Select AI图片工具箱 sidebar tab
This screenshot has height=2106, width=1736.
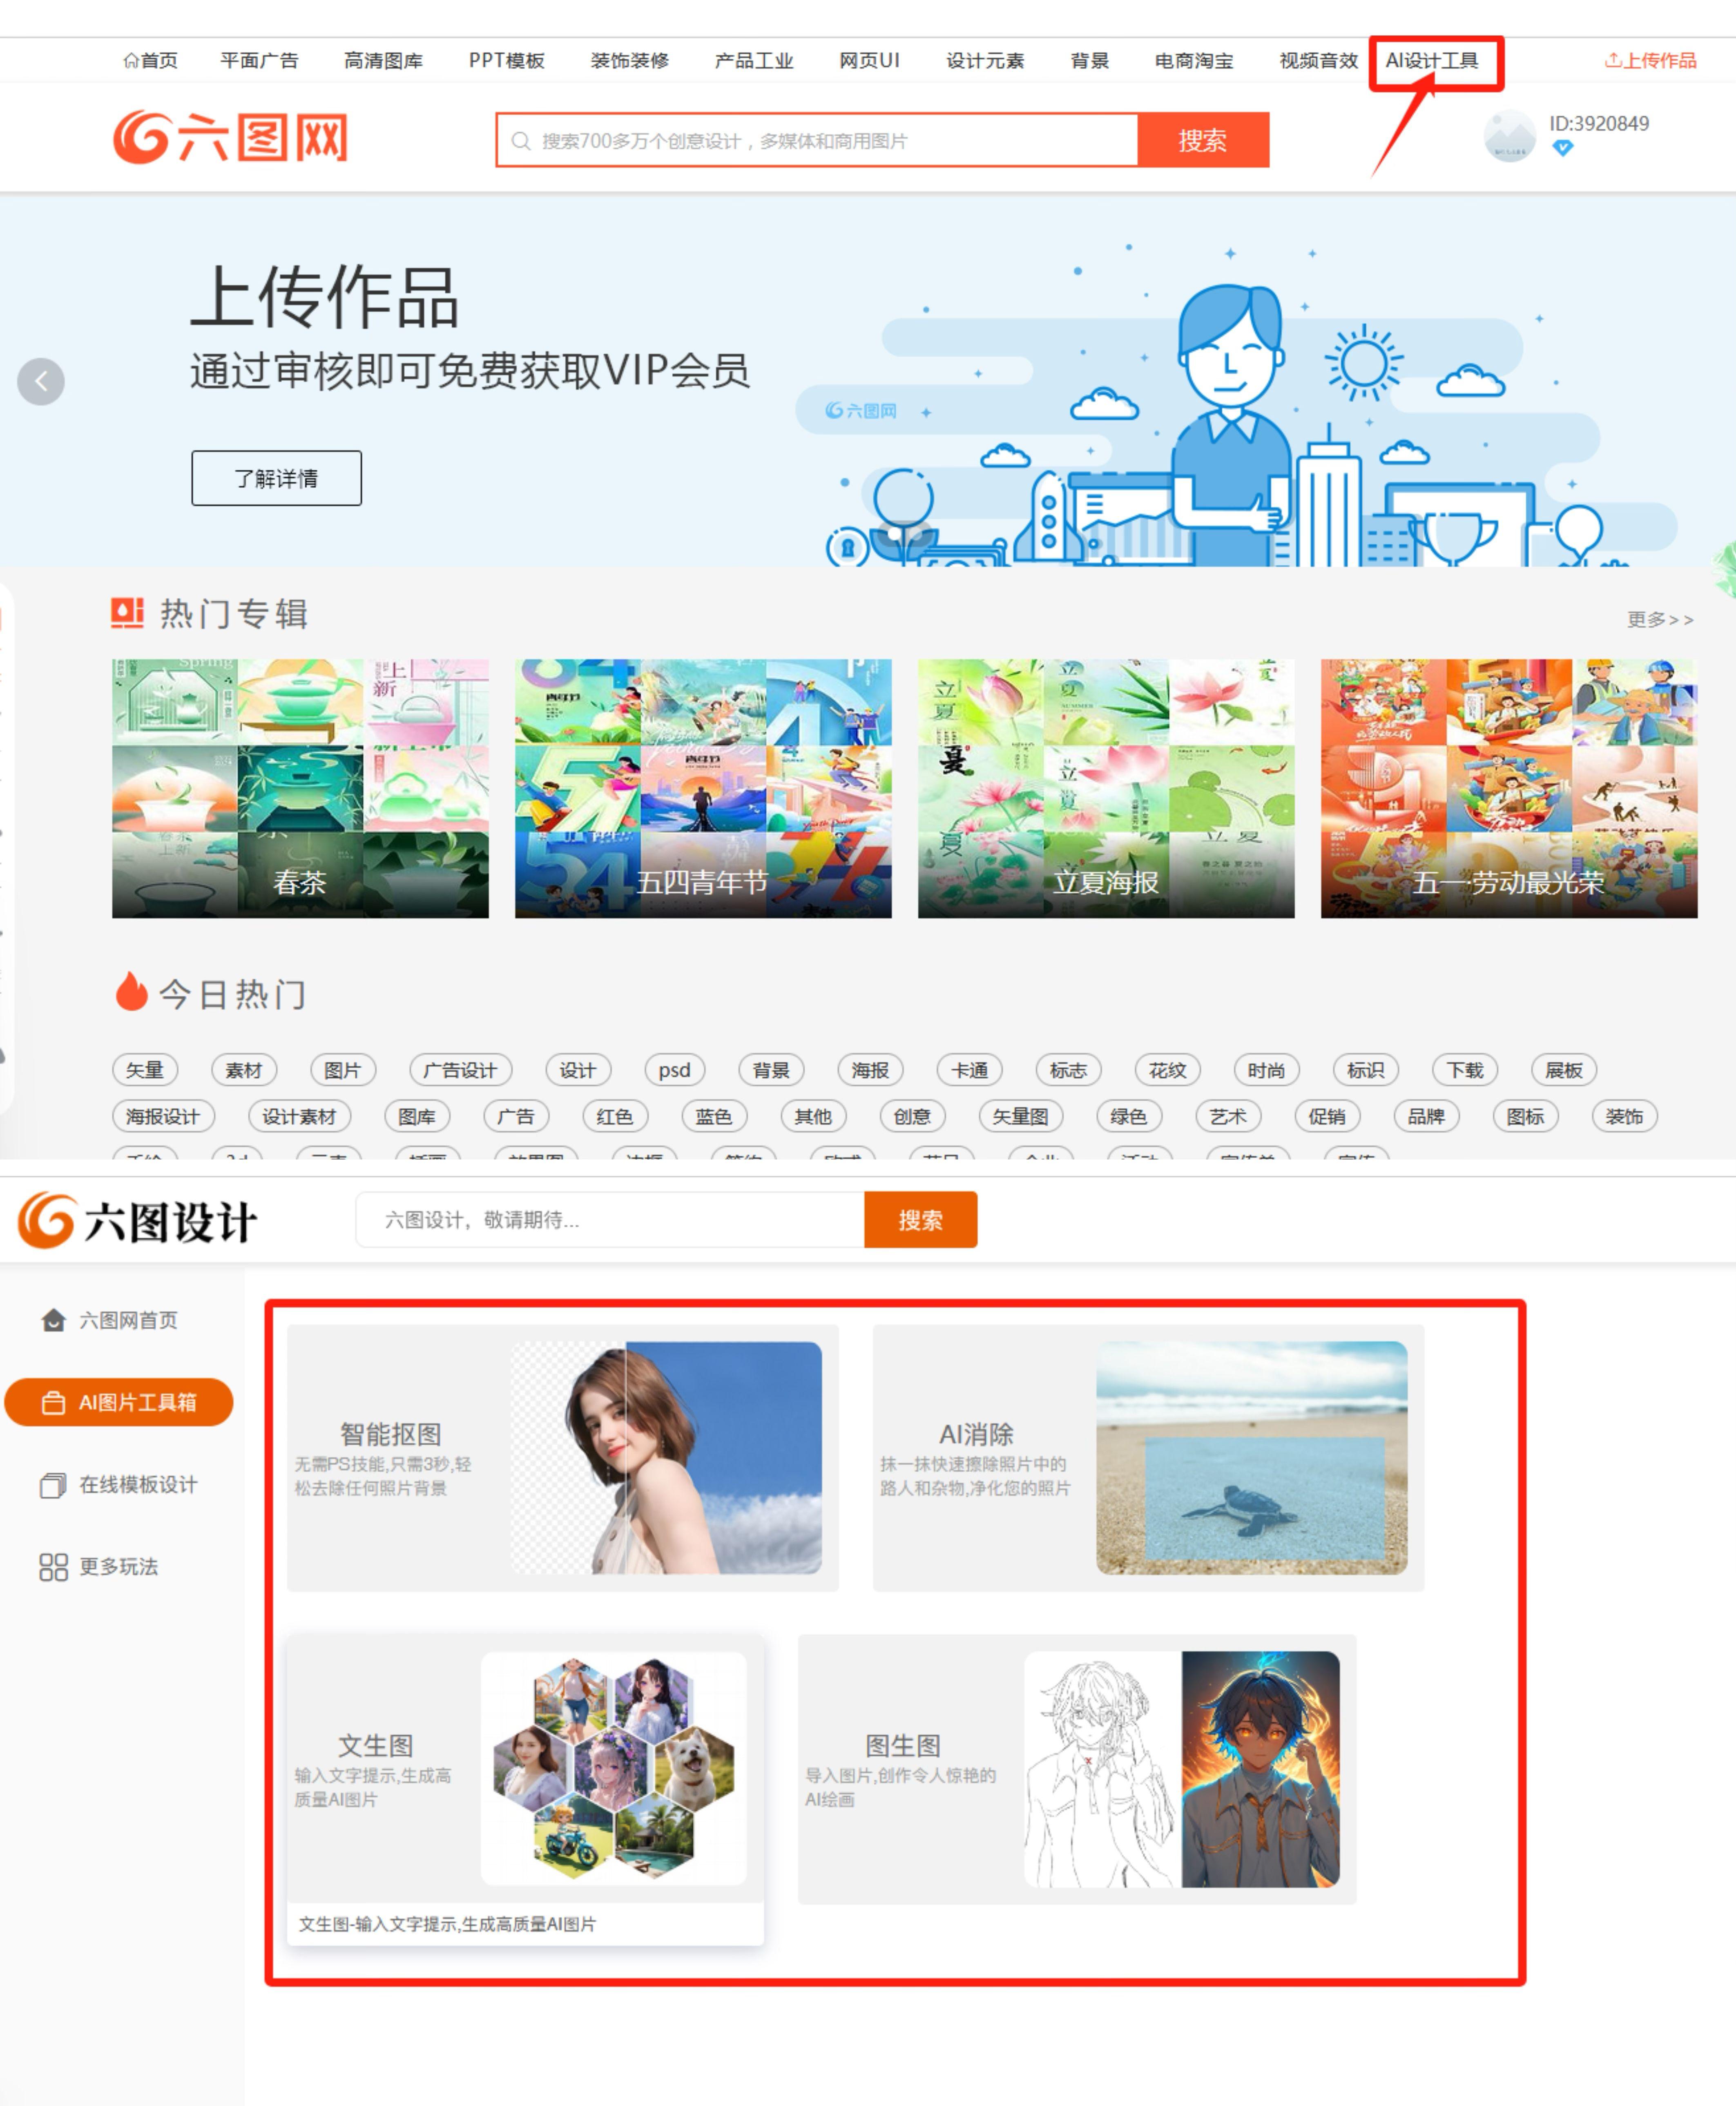[118, 1402]
